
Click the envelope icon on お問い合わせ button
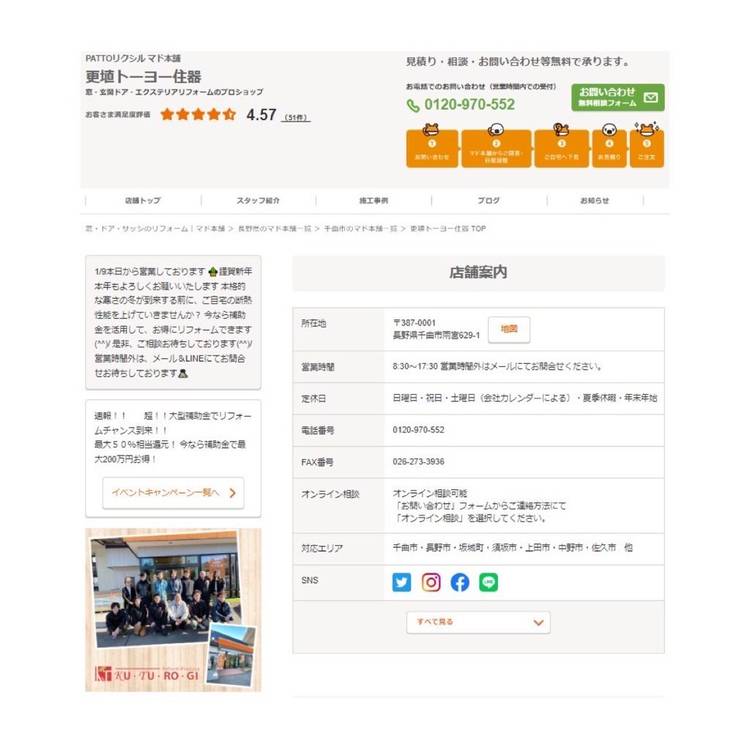(651, 98)
